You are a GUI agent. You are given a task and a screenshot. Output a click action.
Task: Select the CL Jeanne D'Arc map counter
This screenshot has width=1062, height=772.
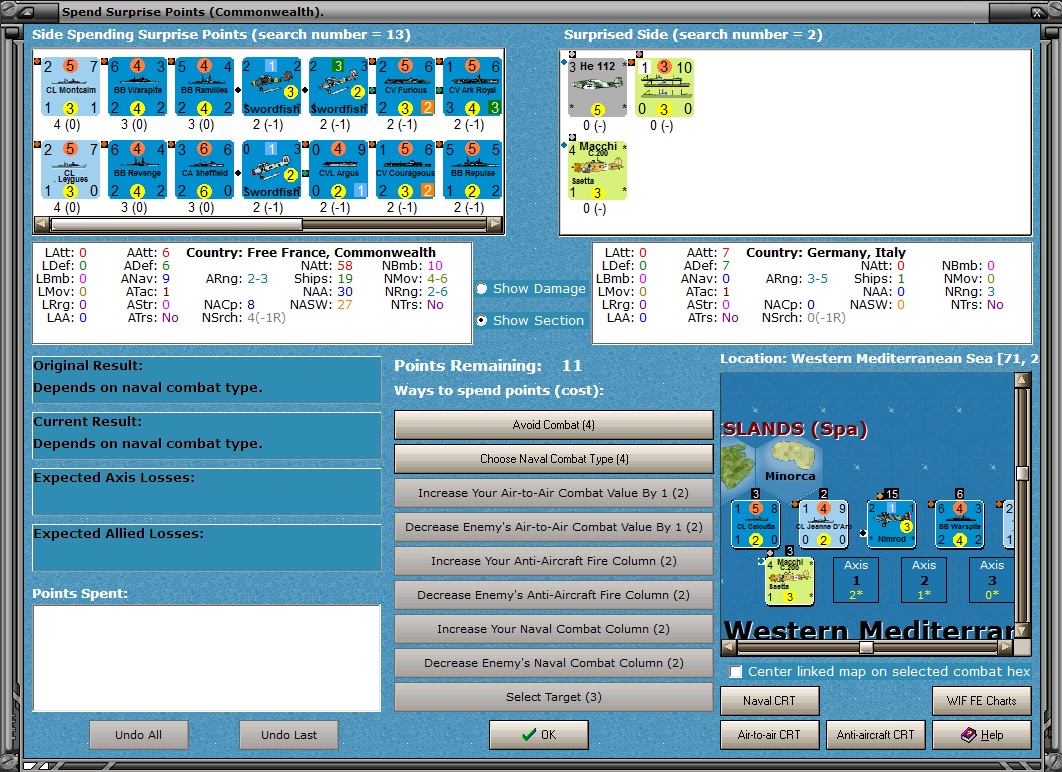point(824,523)
